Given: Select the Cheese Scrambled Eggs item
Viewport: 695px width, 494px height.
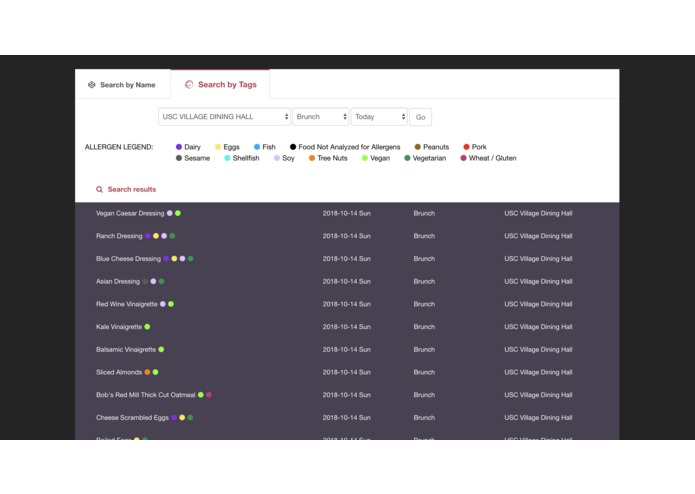Looking at the screenshot, I should click(132, 417).
